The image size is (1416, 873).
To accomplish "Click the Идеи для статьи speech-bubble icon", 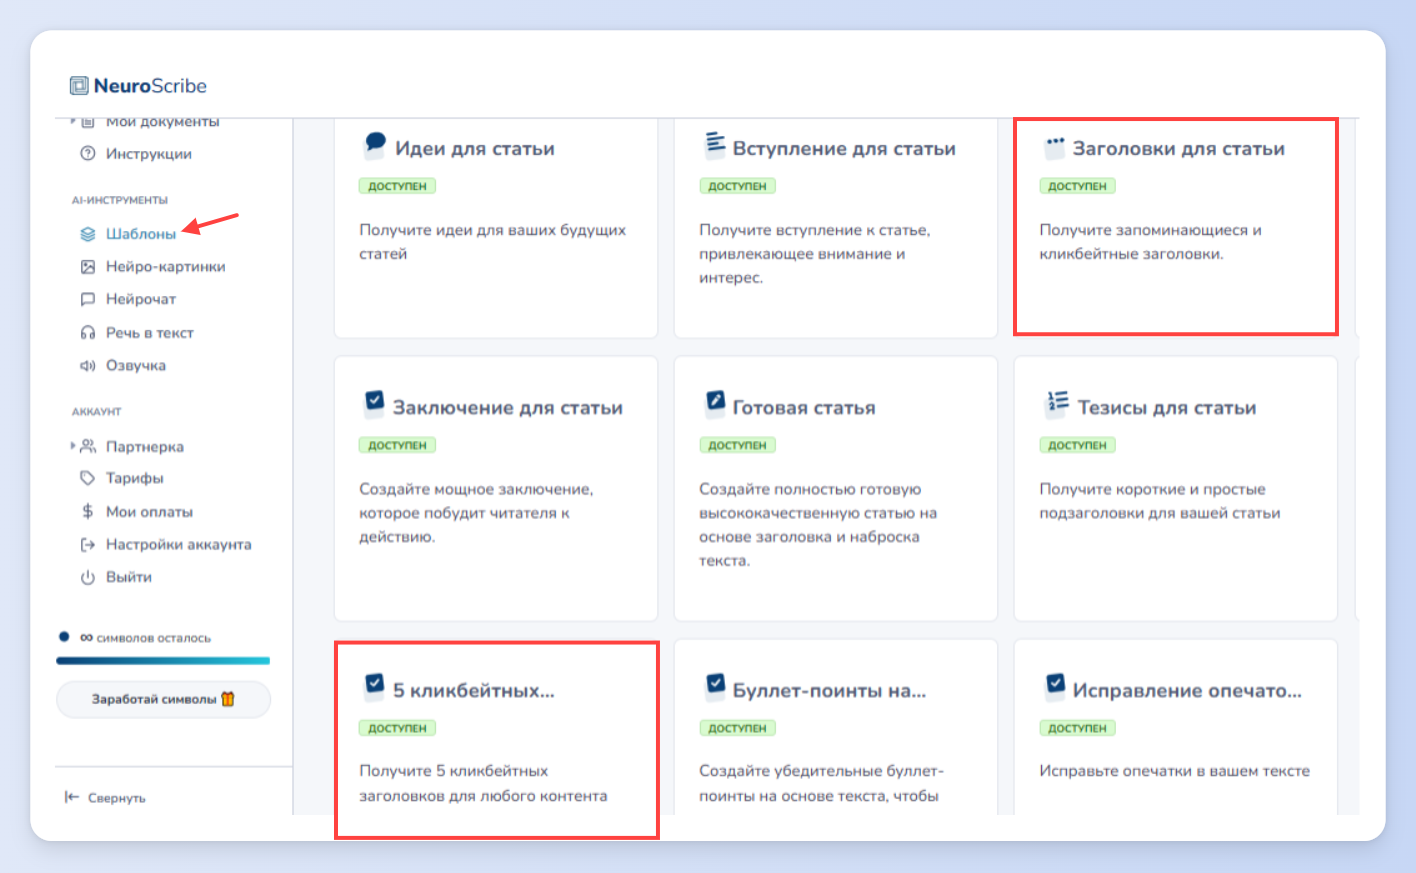I will pos(375,144).
